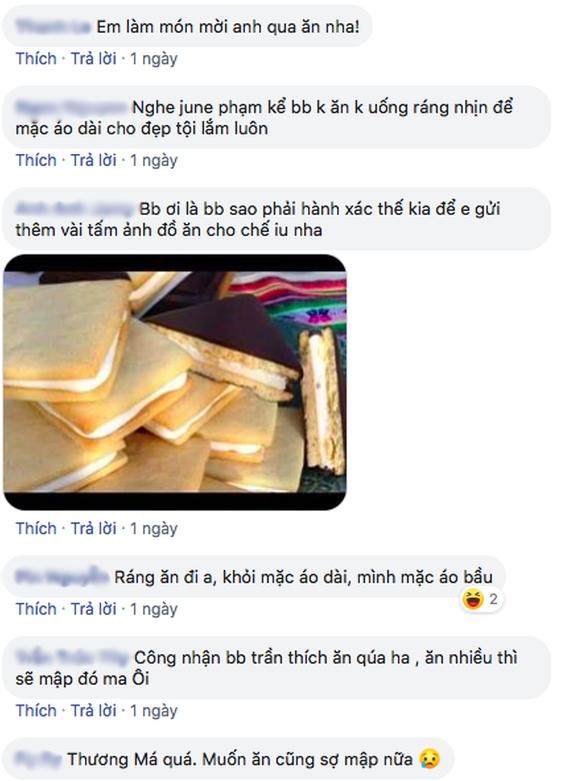Reply to the 'Ráng ăn đi a' comment
563x781 pixels.
(x=93, y=609)
